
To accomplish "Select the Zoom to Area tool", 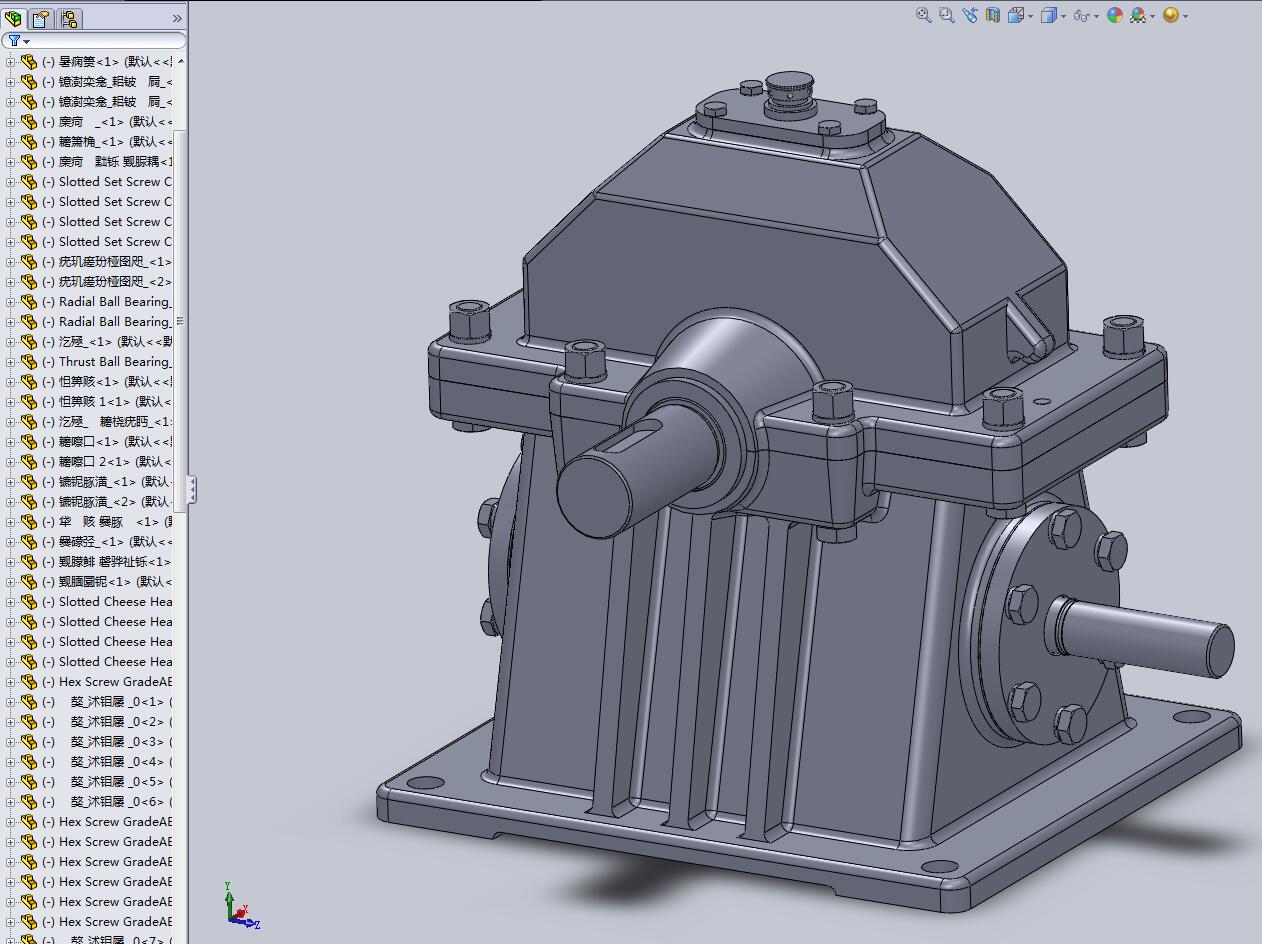I will [946, 15].
